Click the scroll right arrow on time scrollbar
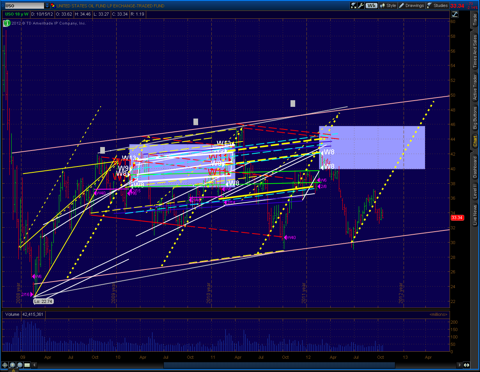 pos(459,365)
